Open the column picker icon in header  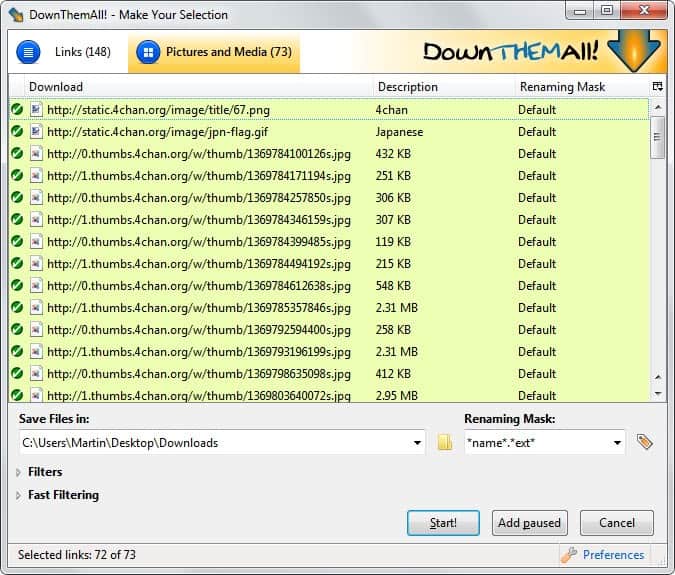pyautogui.click(x=657, y=87)
